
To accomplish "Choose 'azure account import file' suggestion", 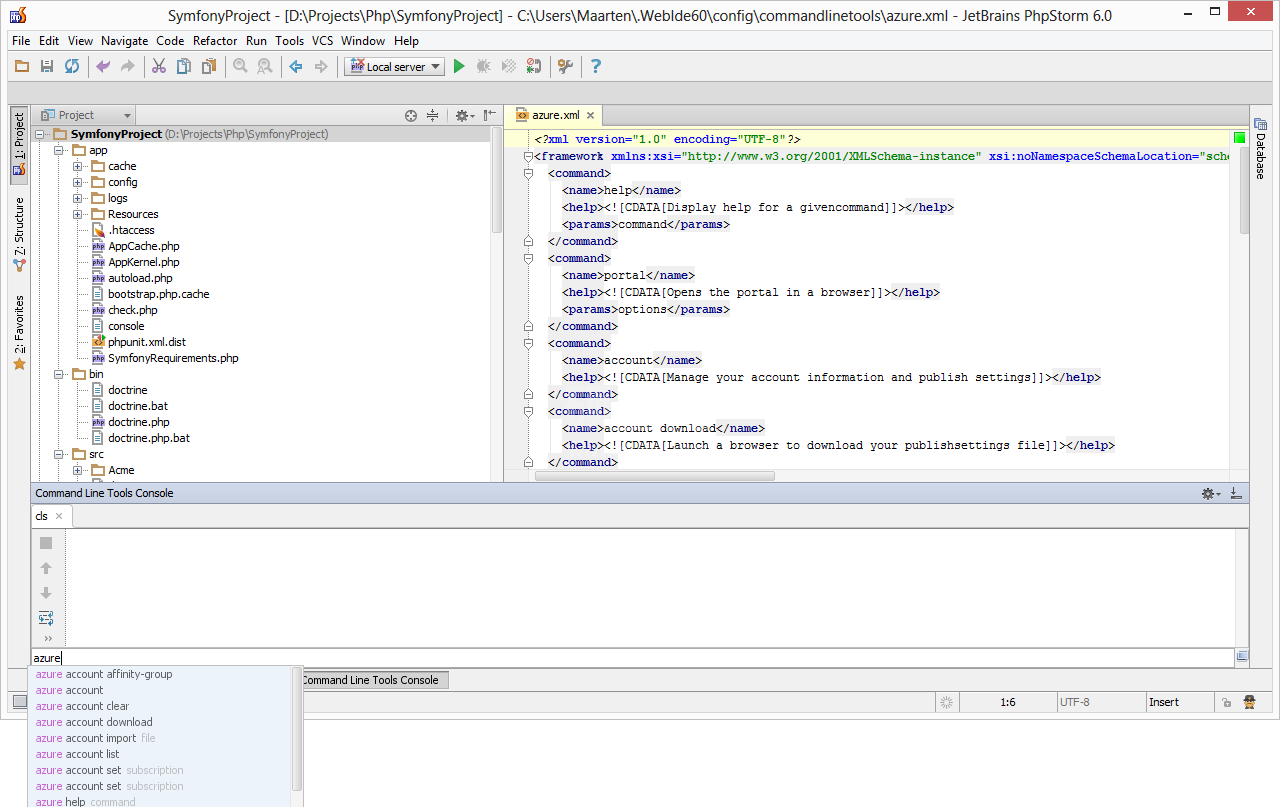I will tap(161, 738).
